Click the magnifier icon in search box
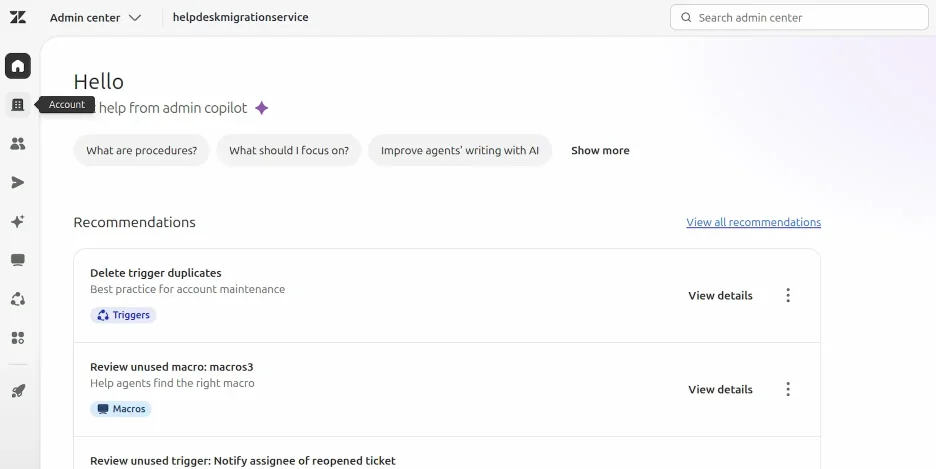The image size is (936, 469). (686, 17)
